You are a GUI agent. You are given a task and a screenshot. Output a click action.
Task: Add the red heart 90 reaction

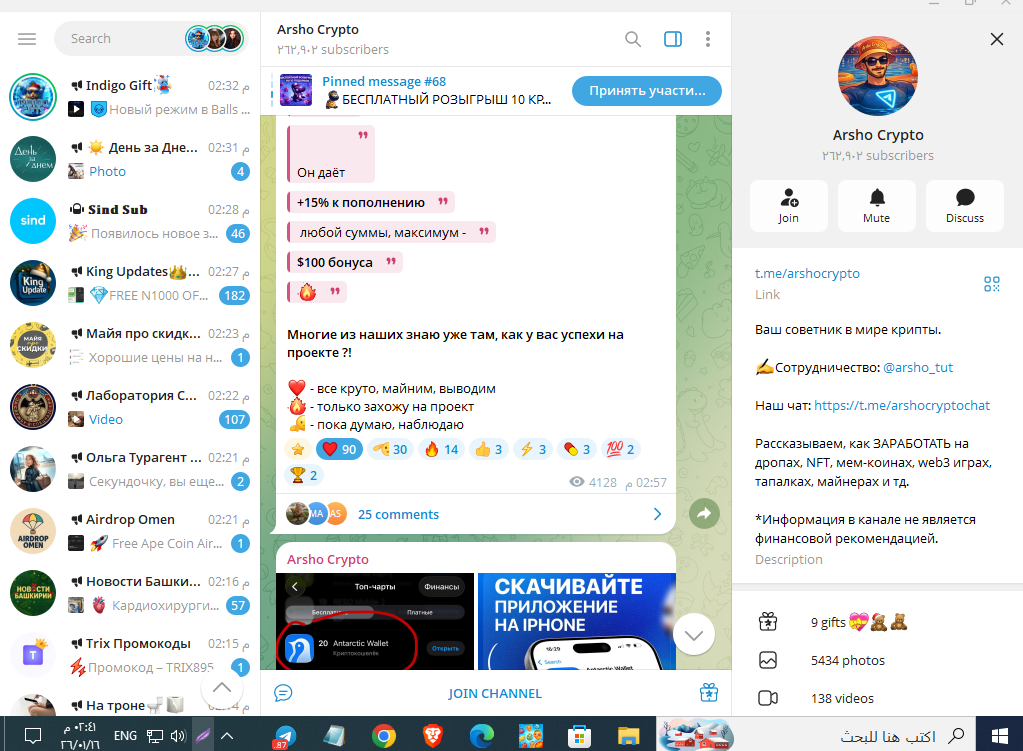(339, 449)
